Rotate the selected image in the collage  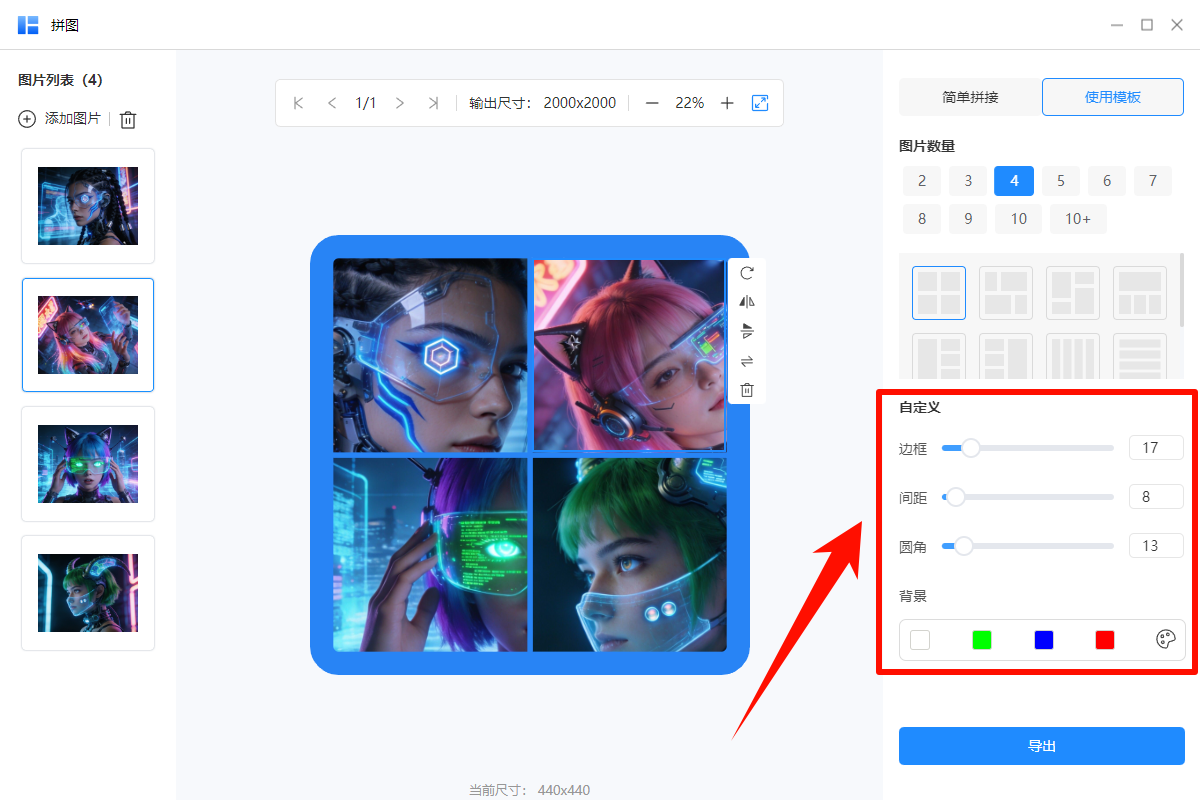[746, 272]
